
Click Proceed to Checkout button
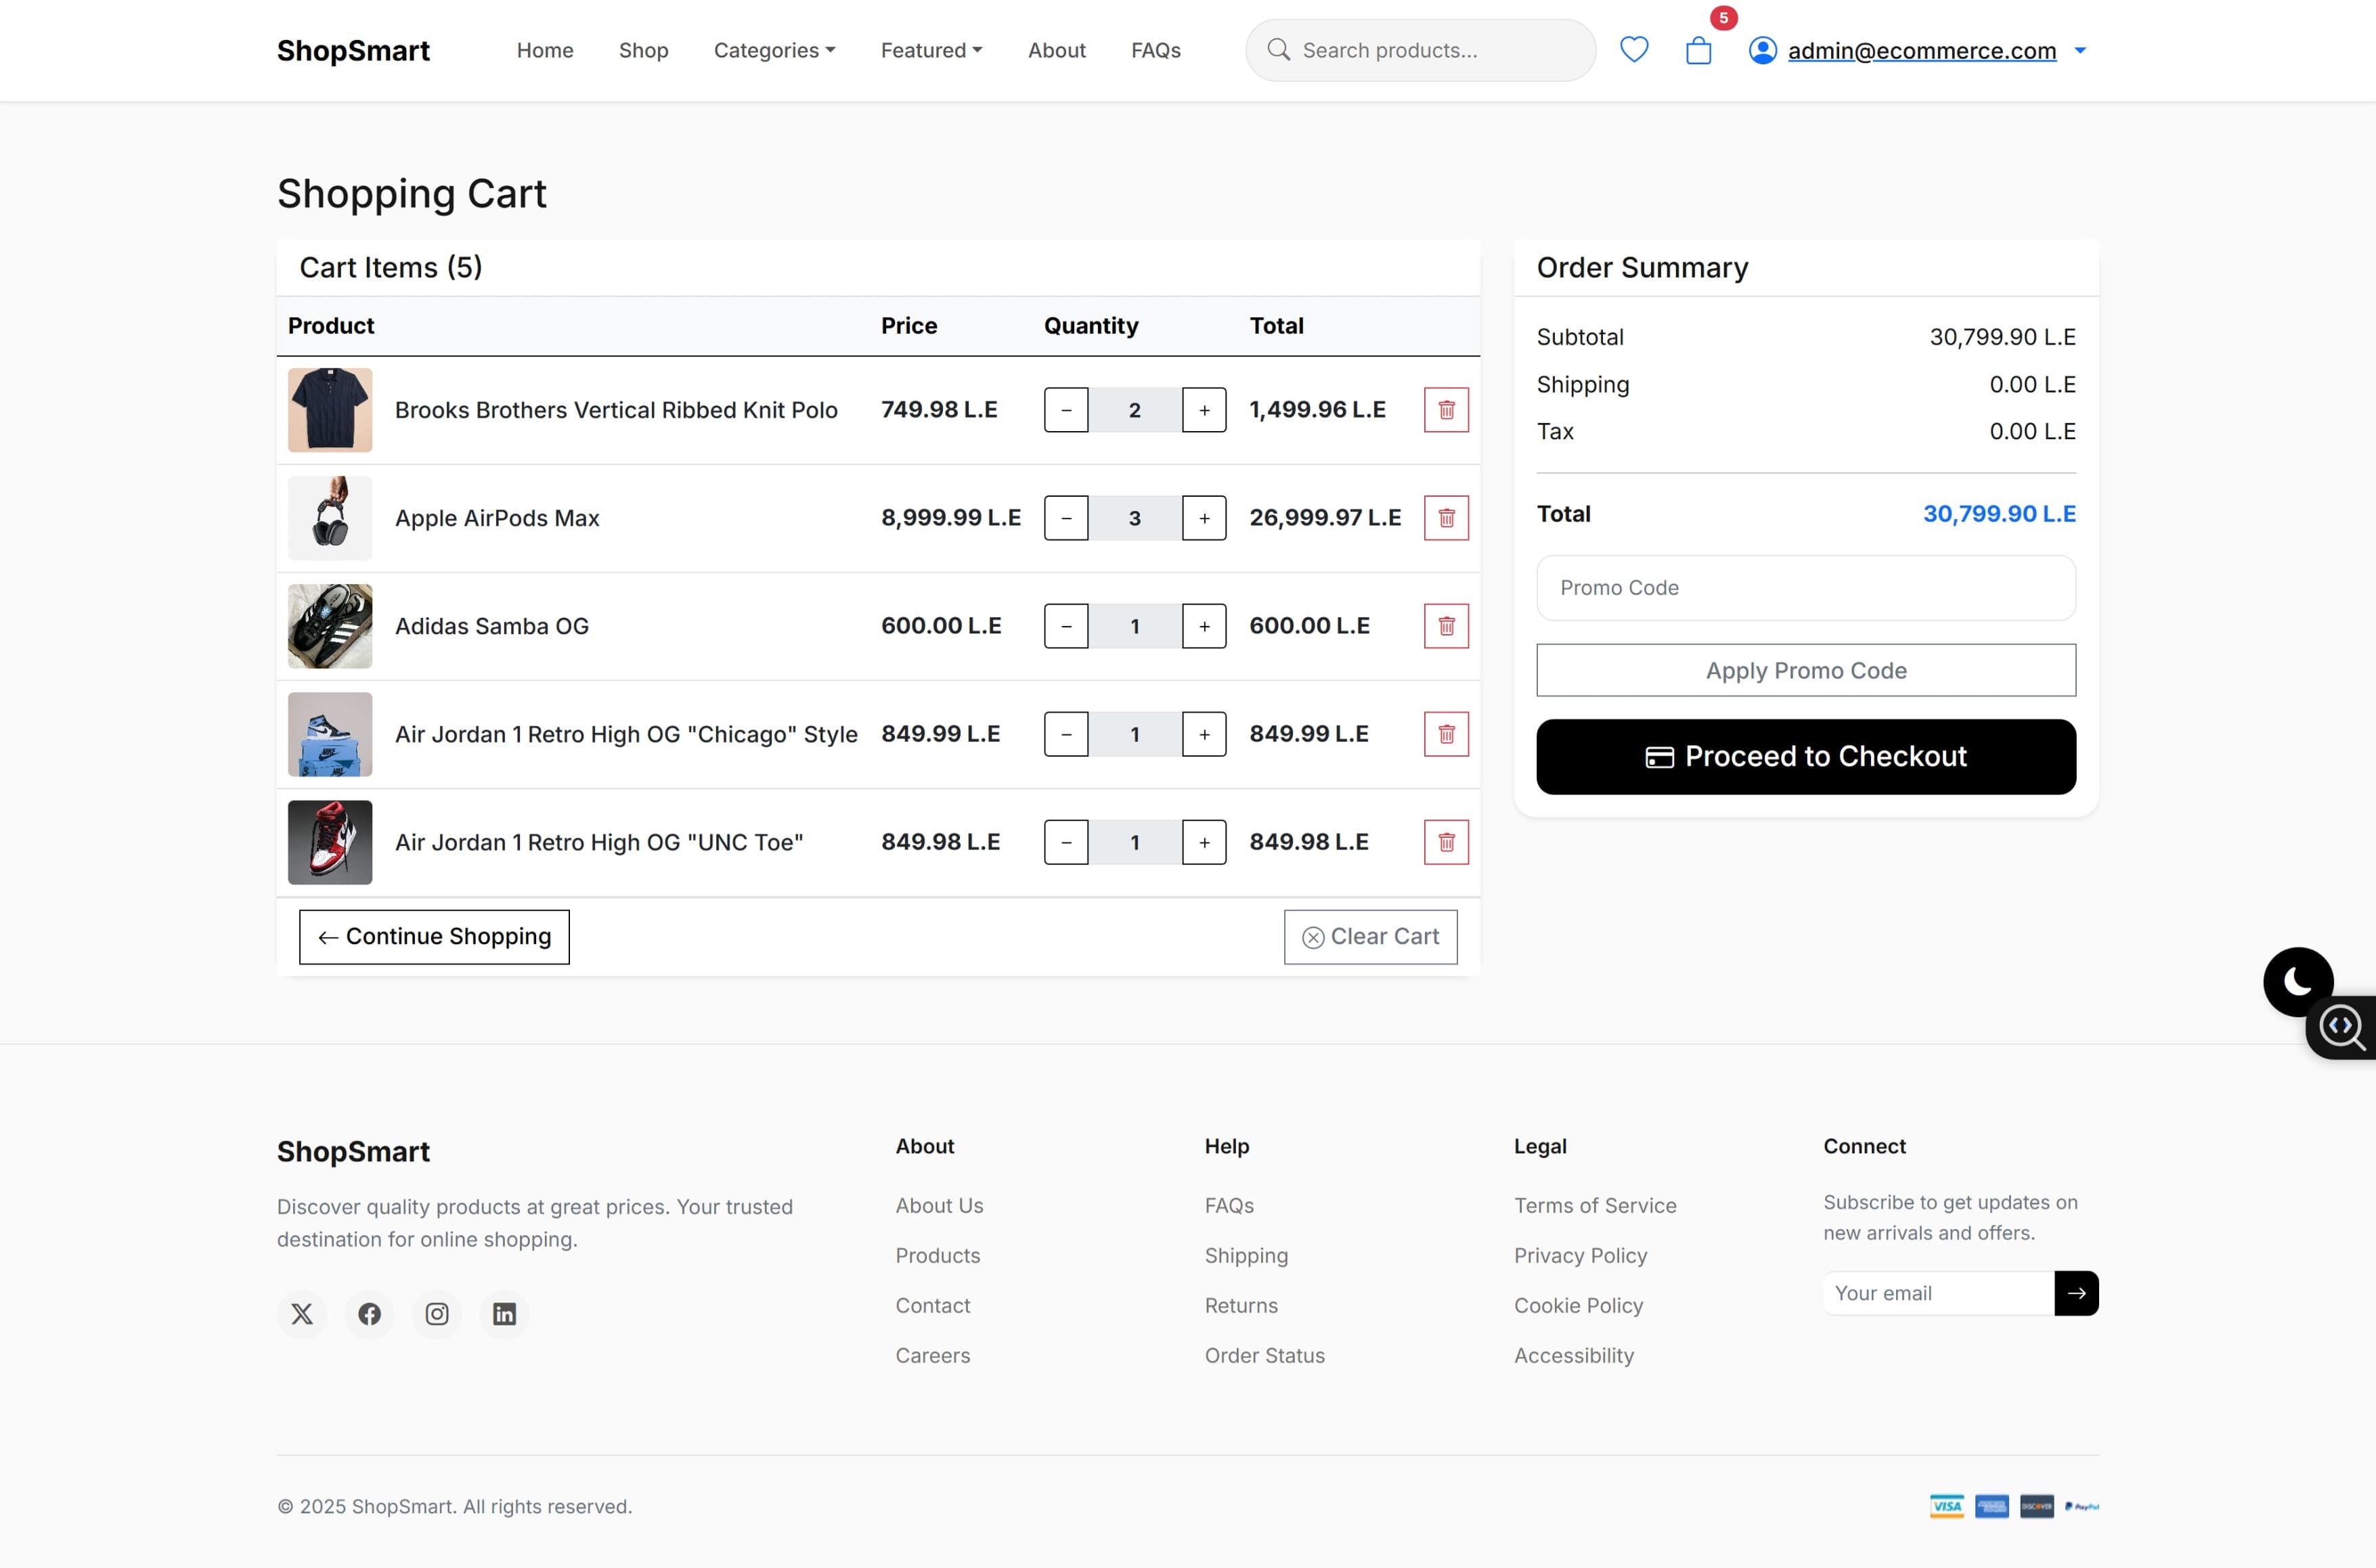pyautogui.click(x=1806, y=757)
